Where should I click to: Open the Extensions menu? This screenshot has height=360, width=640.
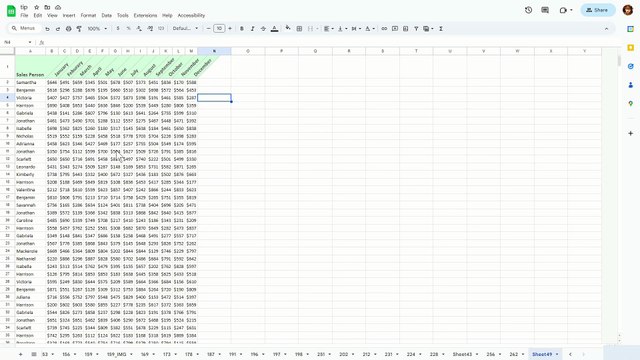pos(145,16)
